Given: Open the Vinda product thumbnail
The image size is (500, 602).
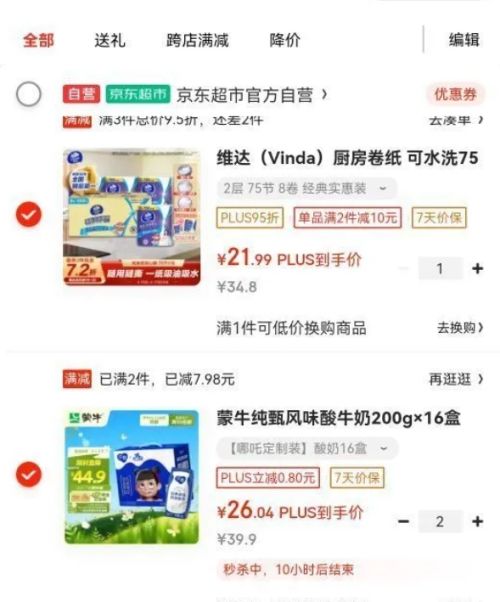Looking at the screenshot, I should pos(132,217).
